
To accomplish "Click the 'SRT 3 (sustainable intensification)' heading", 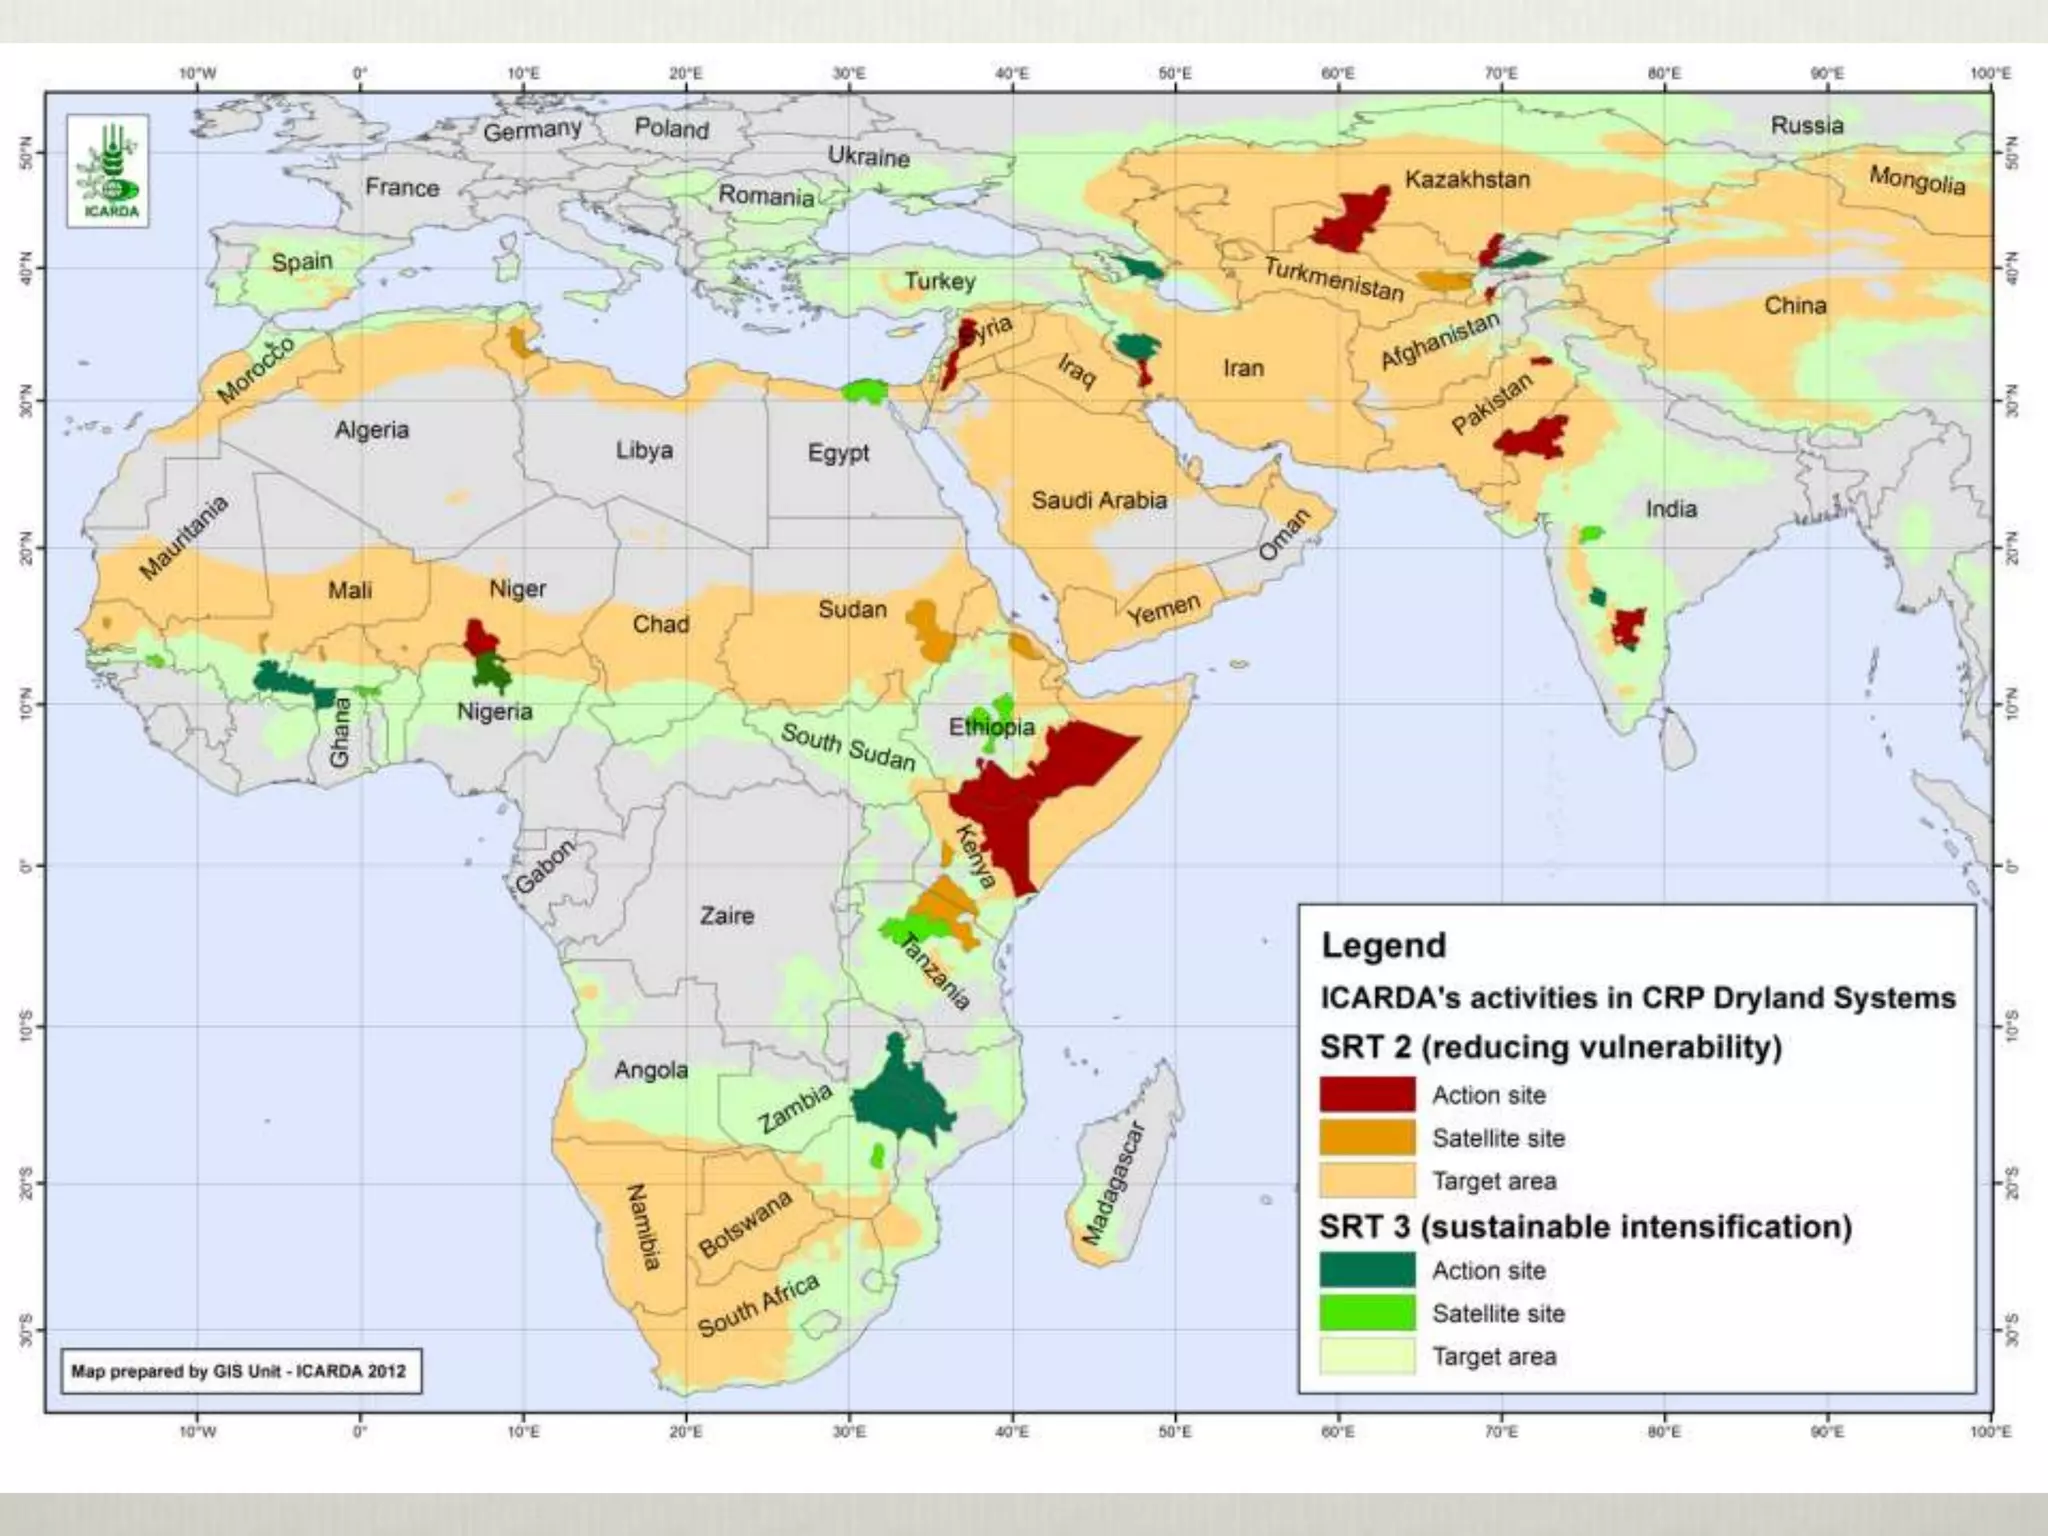I will tap(1585, 1226).
